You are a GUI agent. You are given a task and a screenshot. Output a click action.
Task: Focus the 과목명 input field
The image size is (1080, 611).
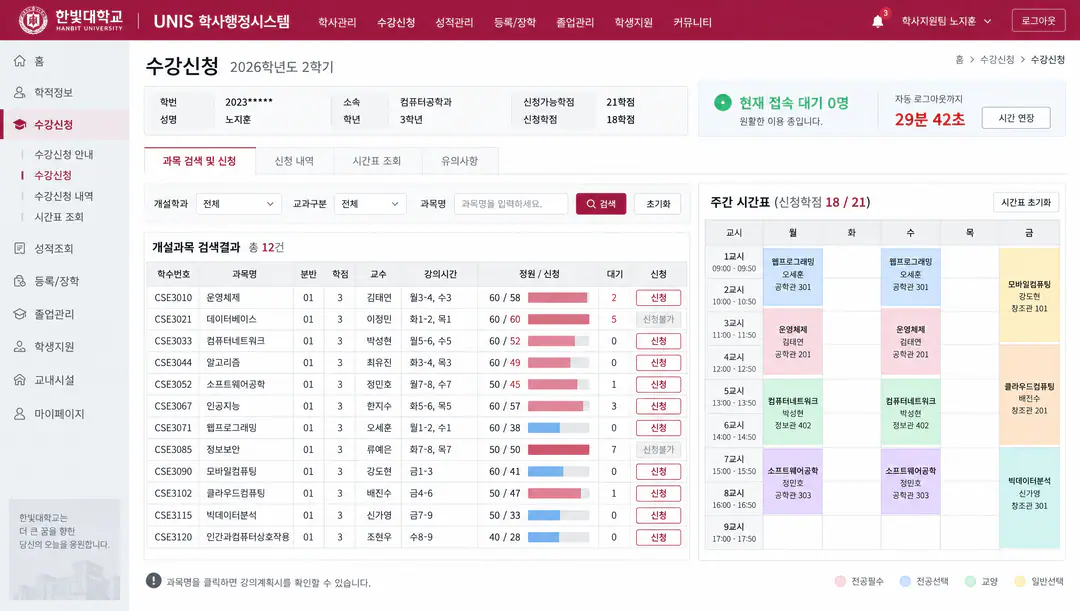[511, 204]
